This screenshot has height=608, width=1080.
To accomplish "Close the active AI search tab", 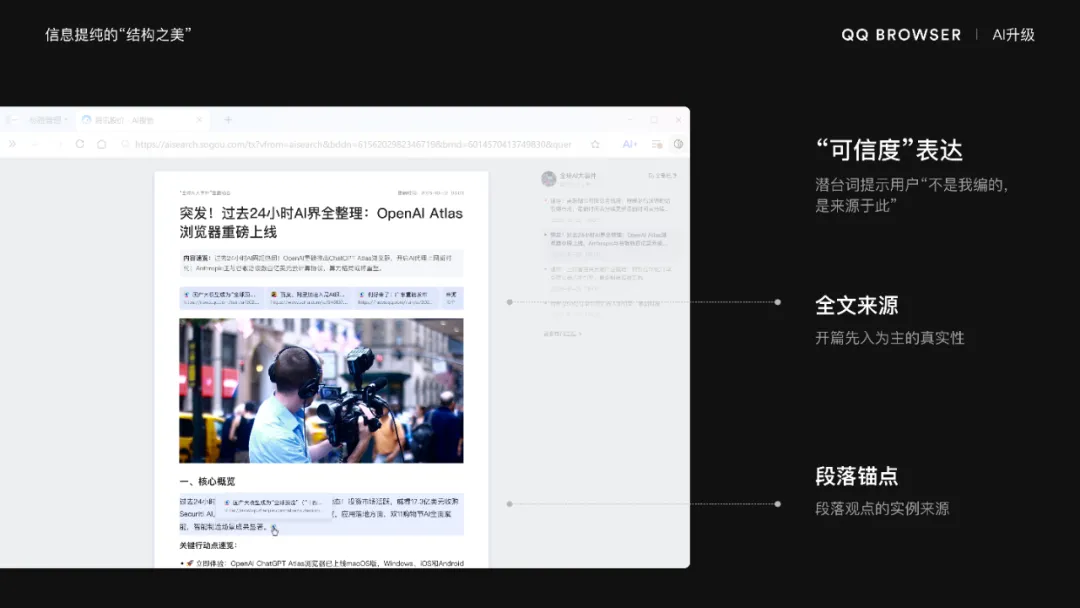I will tap(199, 120).
